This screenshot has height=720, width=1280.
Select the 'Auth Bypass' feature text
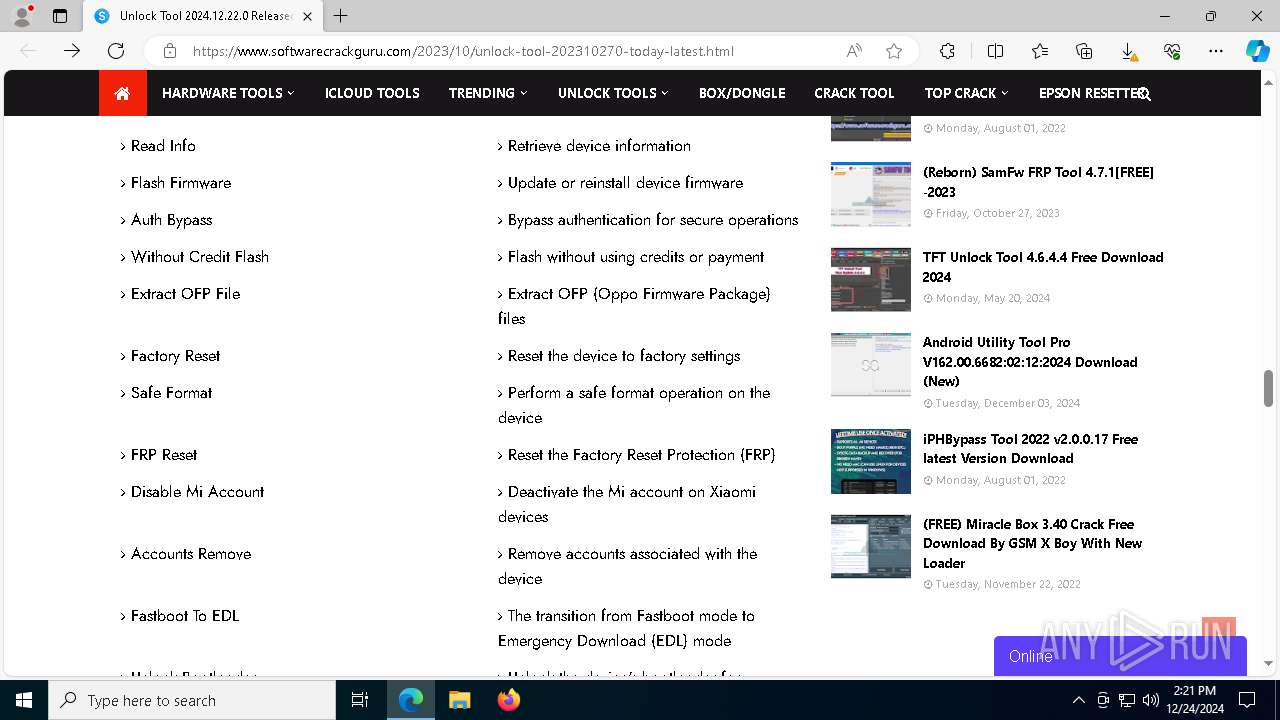coord(171,220)
